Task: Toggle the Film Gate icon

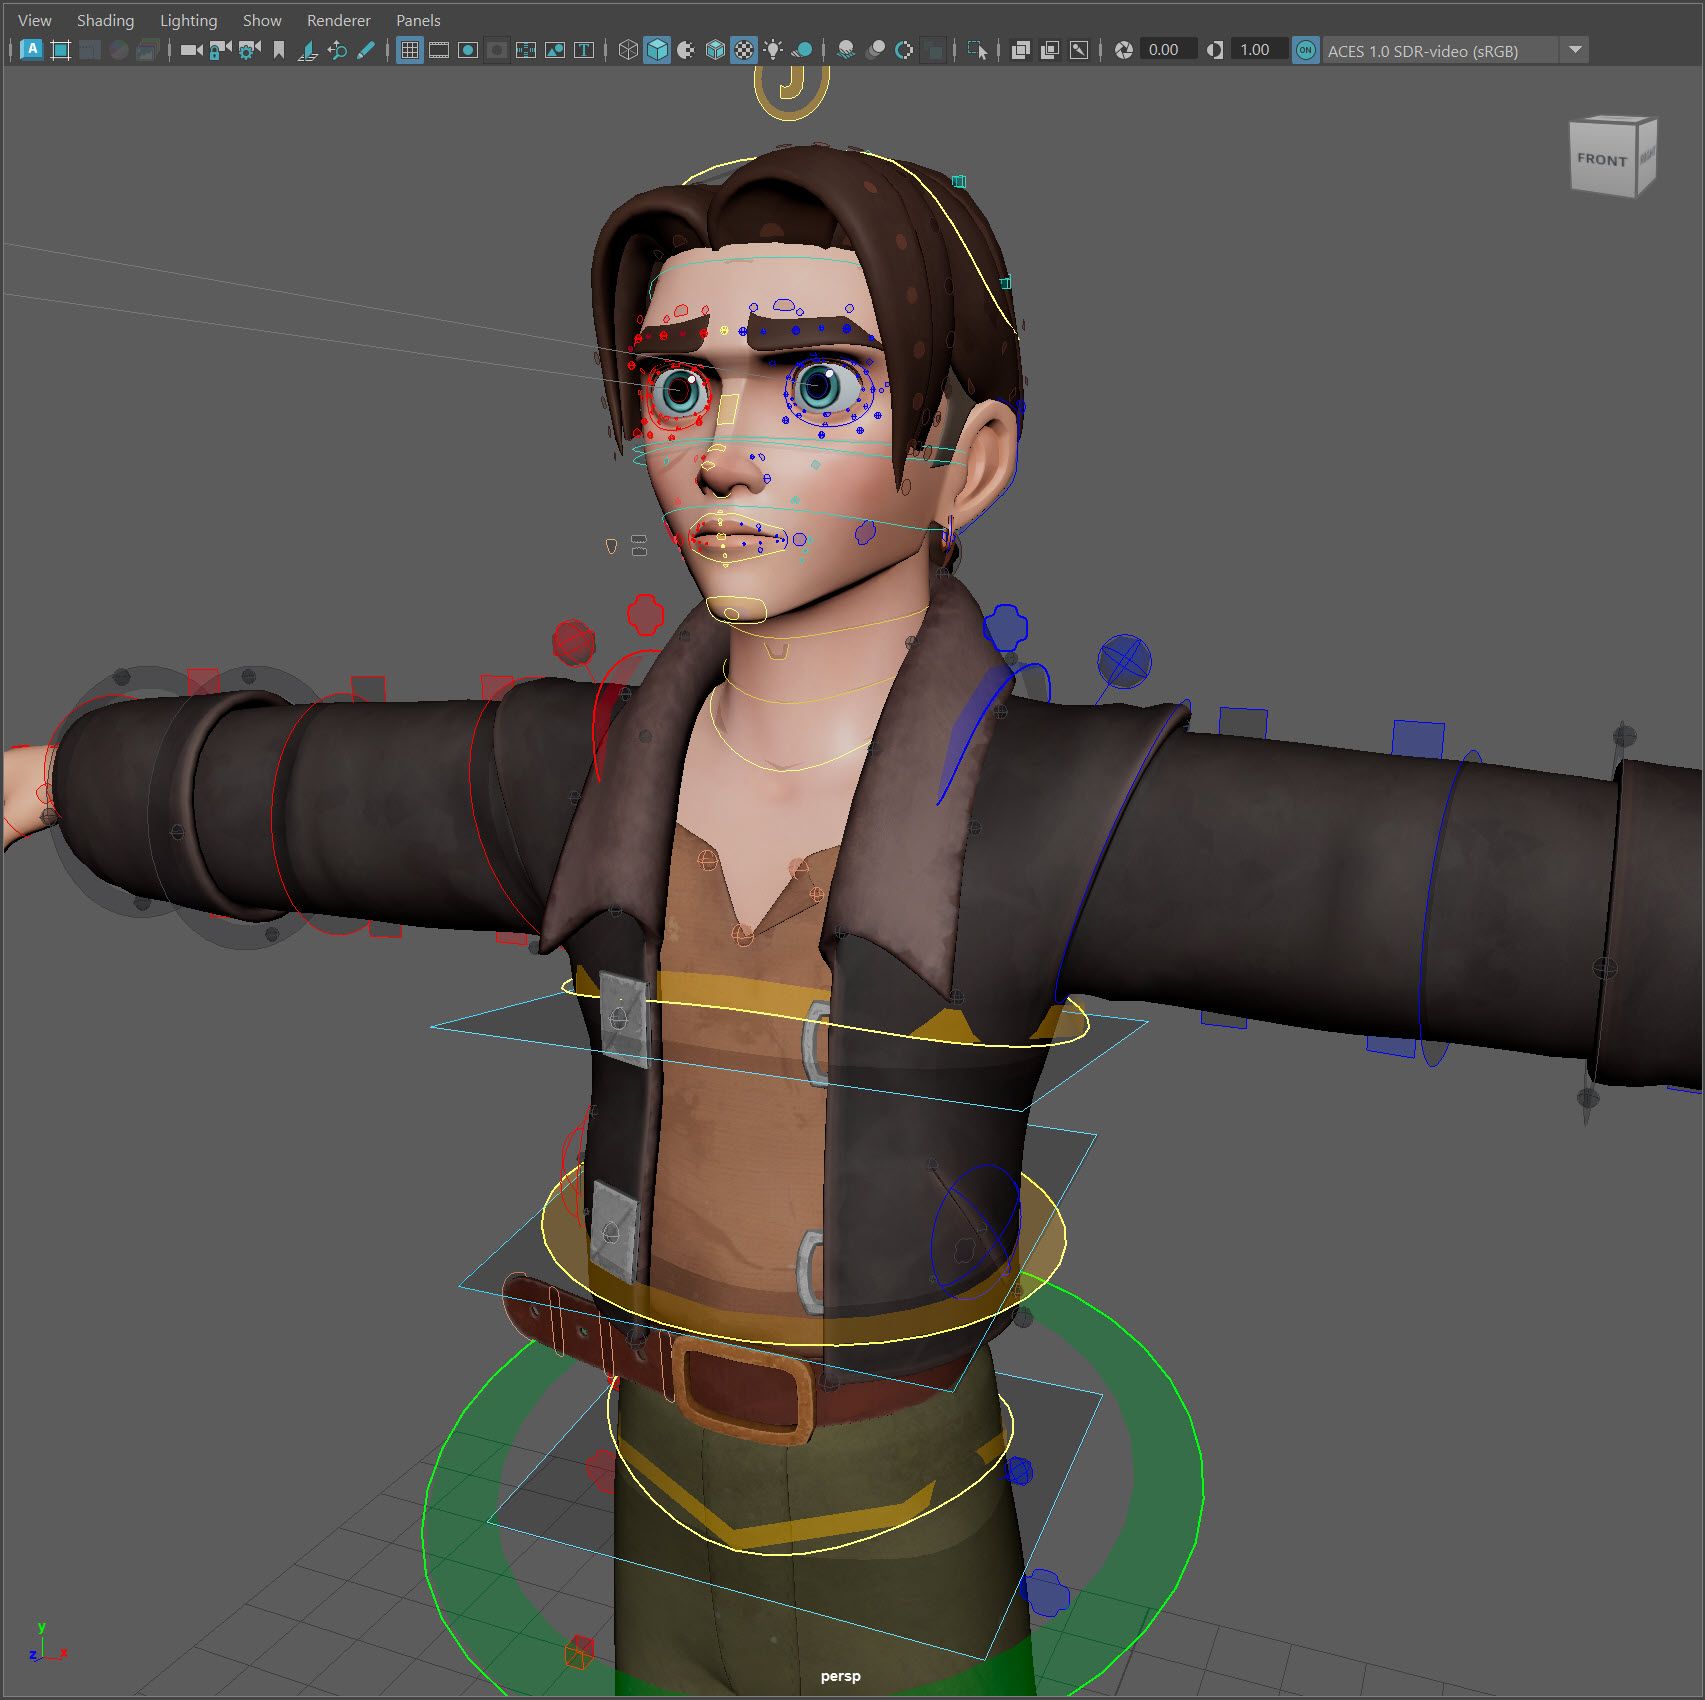Action: click(439, 49)
